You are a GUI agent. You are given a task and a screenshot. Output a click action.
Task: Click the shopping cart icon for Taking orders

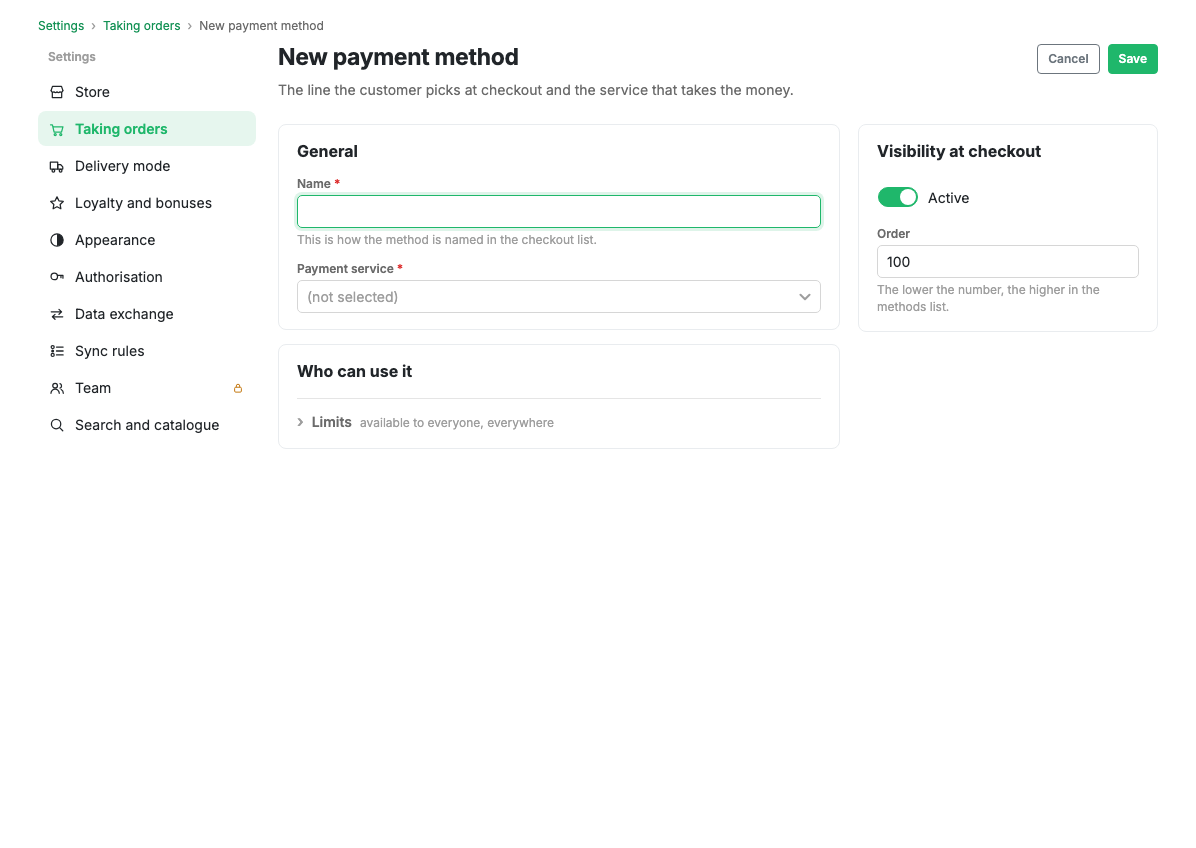pos(57,130)
